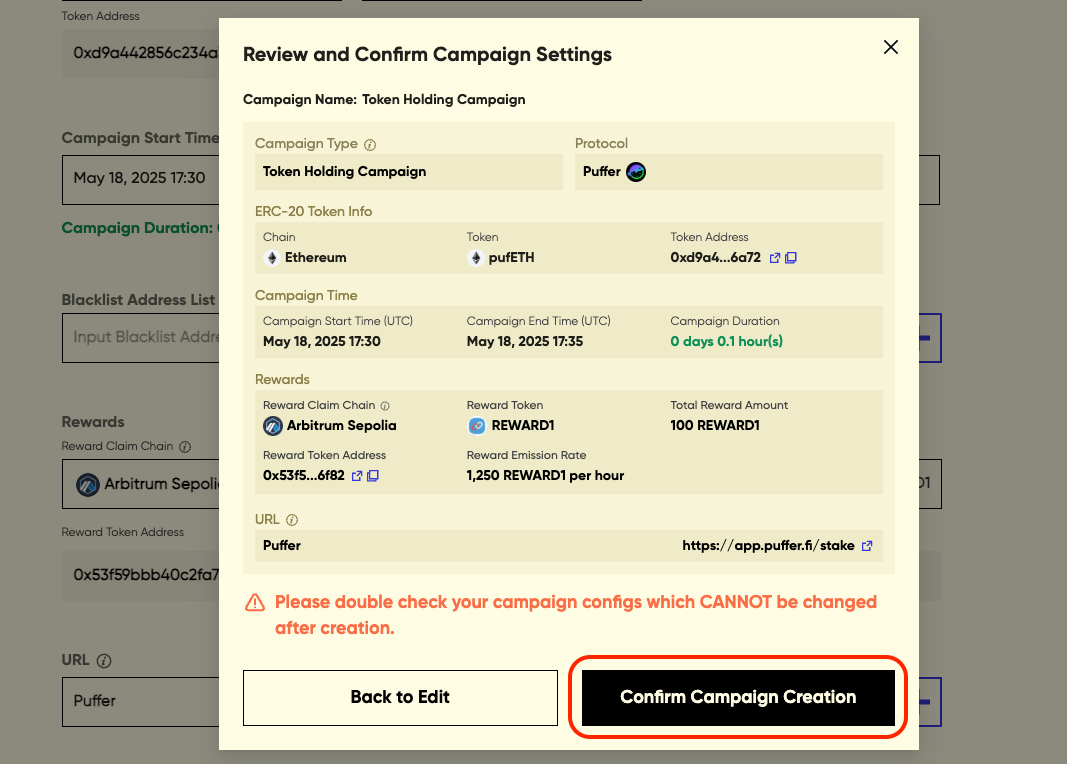
Task: Click info icon beside background URL label
Action: pyautogui.click(x=104, y=661)
